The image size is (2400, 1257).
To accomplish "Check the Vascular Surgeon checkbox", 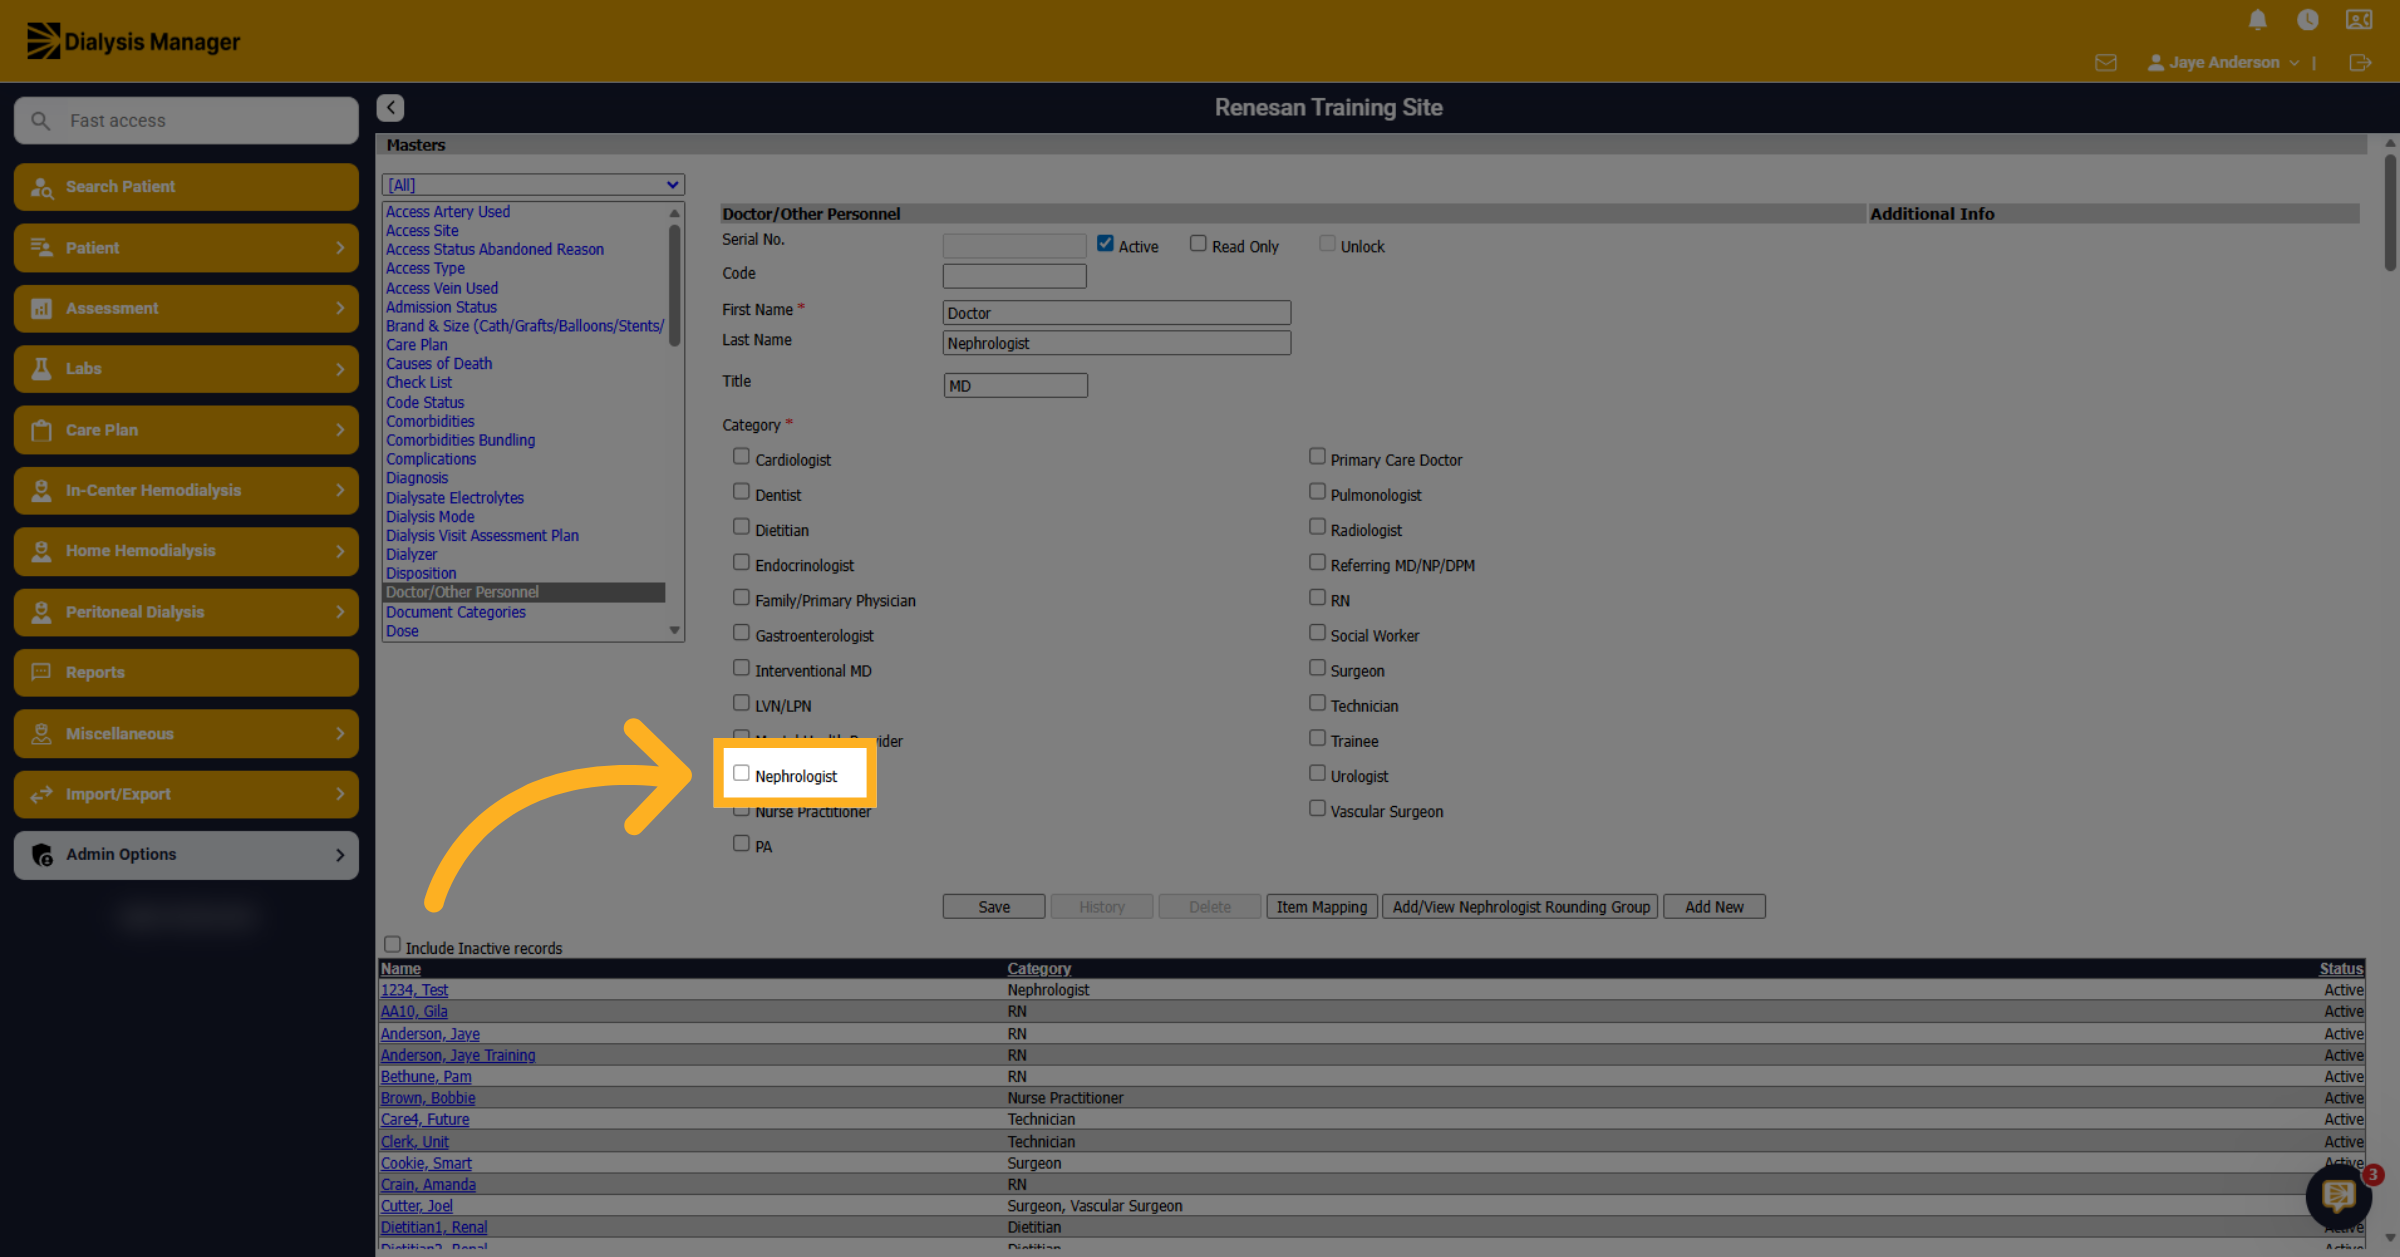I will [1317, 809].
